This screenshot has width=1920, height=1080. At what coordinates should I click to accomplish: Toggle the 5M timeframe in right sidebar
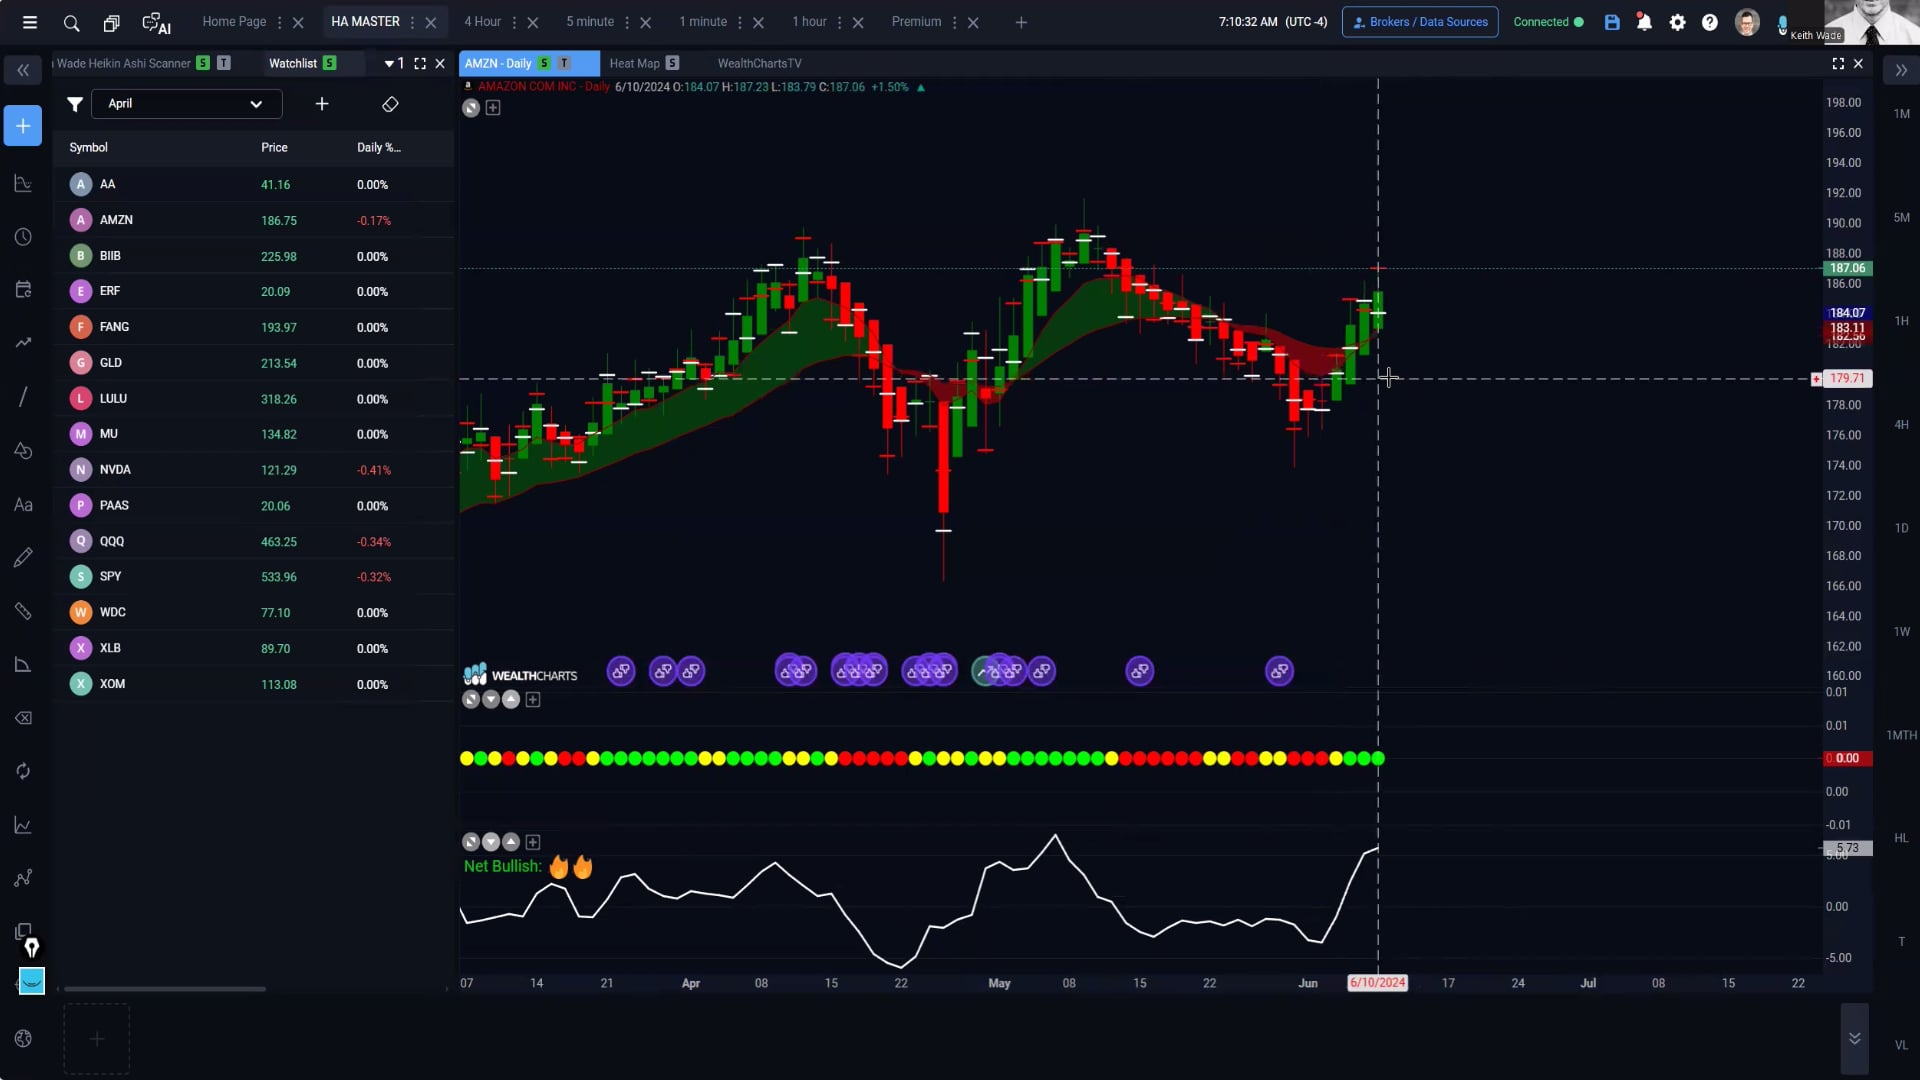(x=1901, y=217)
